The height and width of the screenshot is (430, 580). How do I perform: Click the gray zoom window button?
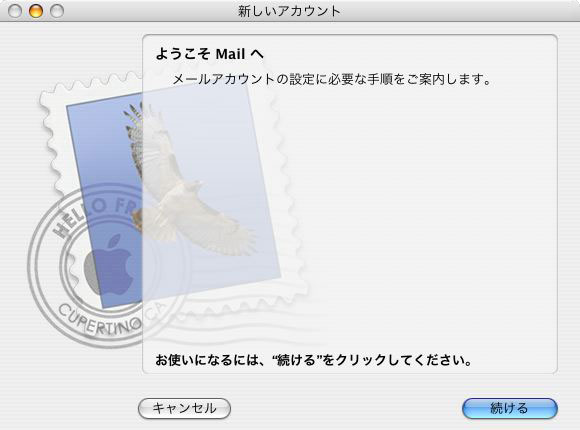pos(57,11)
